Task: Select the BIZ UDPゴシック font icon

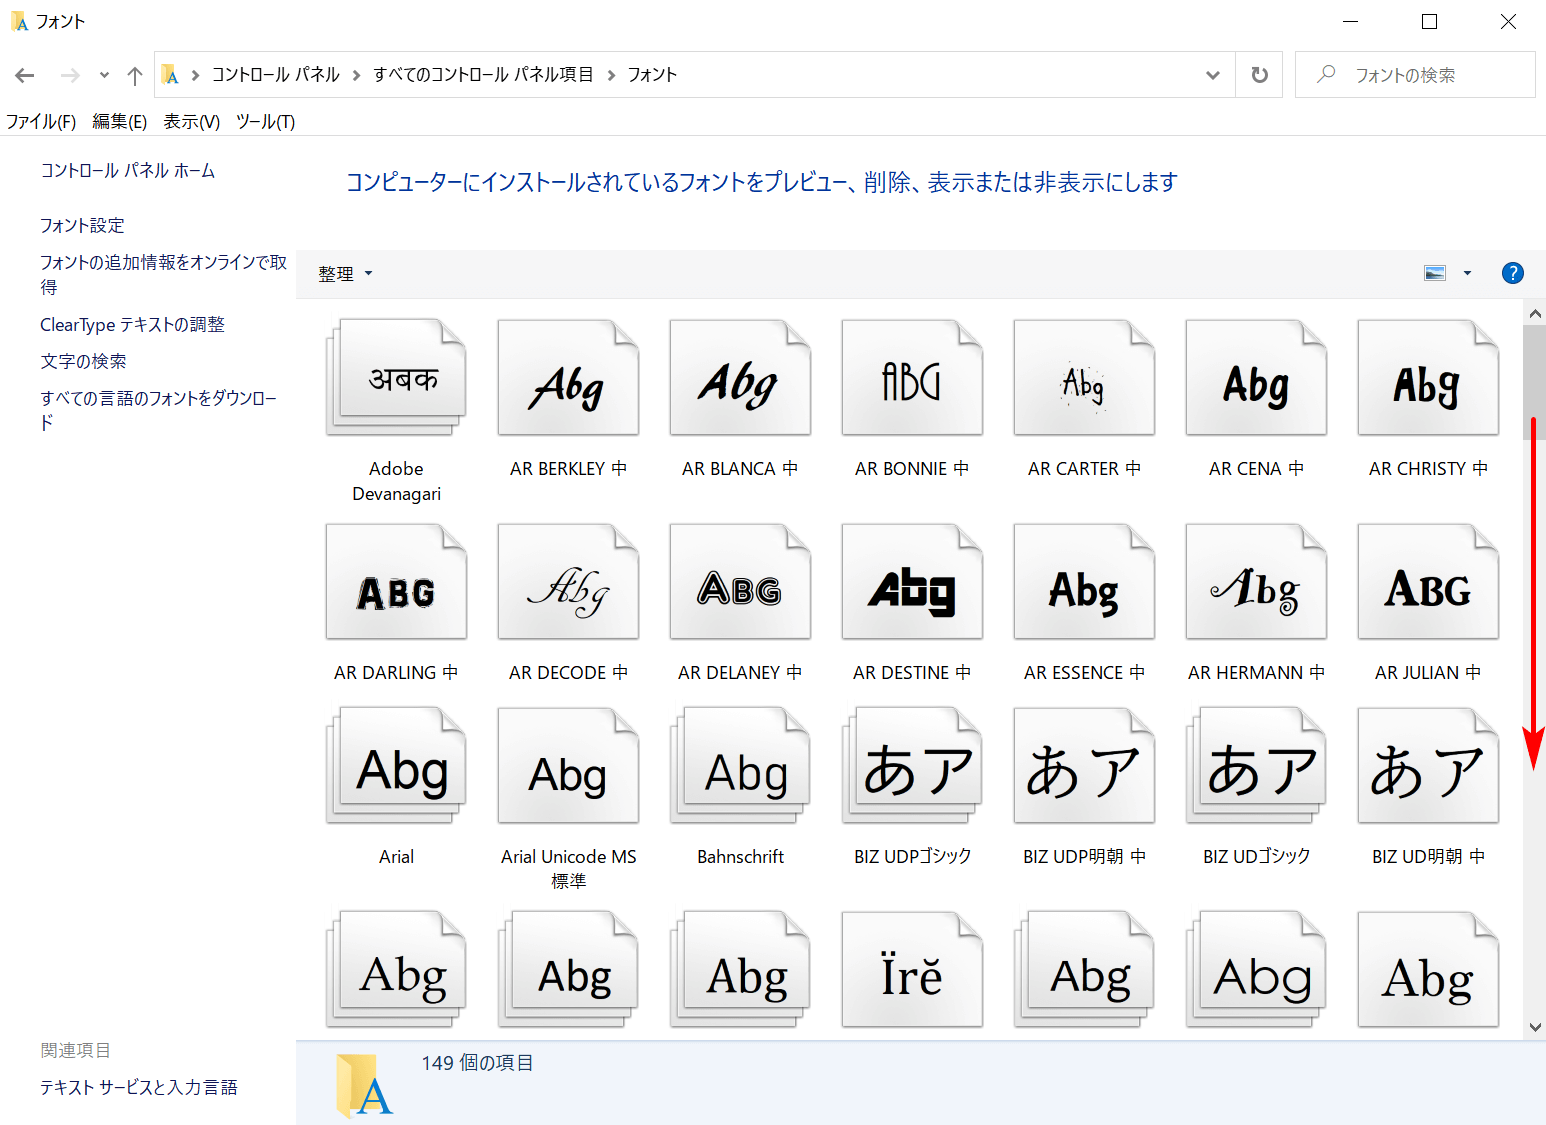Action: [912, 765]
